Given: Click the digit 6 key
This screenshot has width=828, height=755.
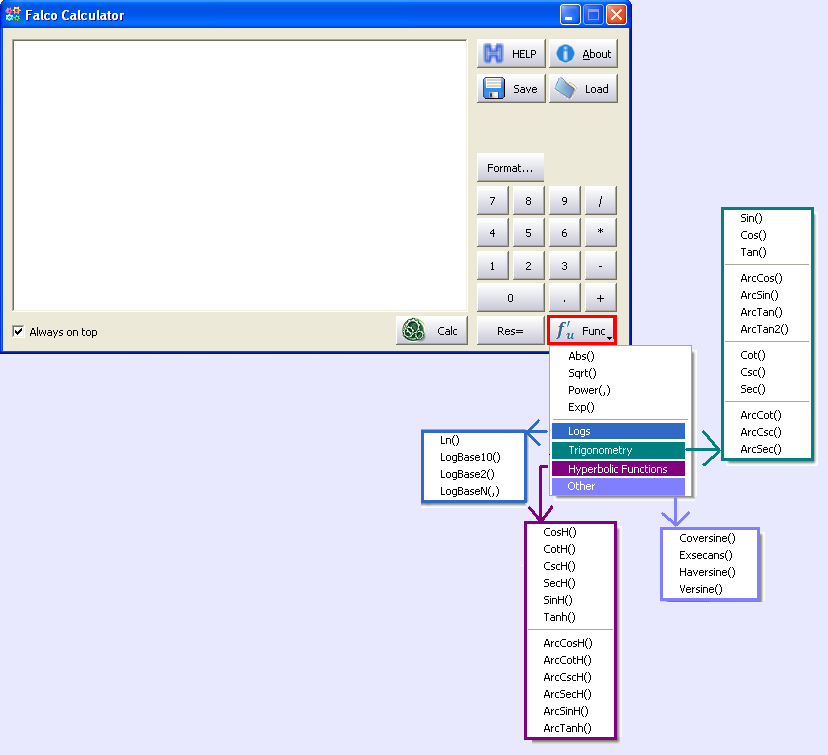Looking at the screenshot, I should point(564,233).
